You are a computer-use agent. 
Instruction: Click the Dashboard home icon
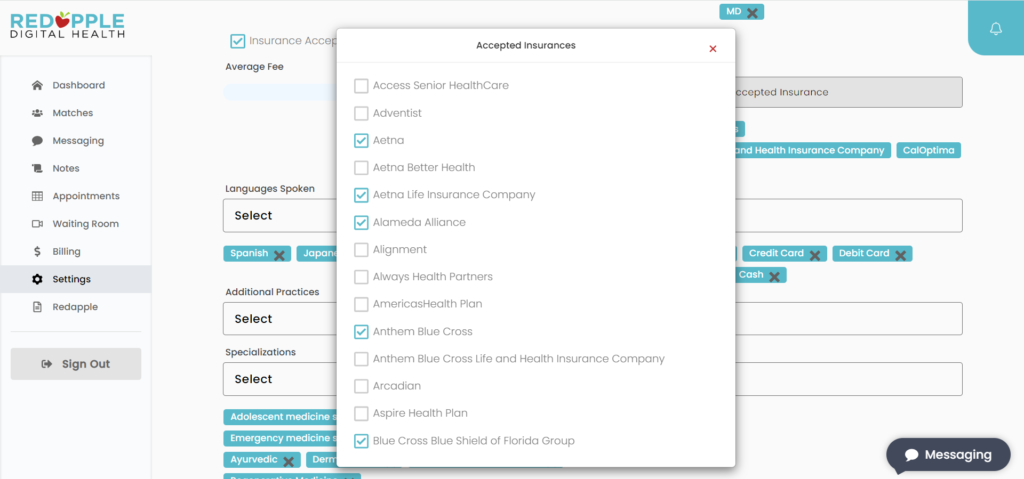(37, 86)
